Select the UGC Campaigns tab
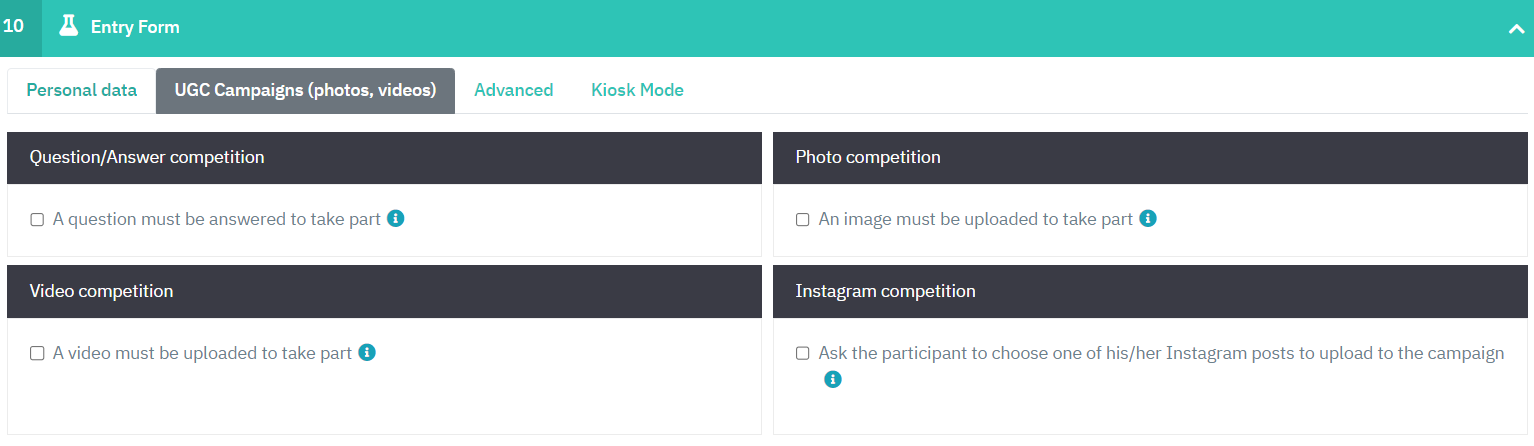This screenshot has height=446, width=1534. pos(305,90)
